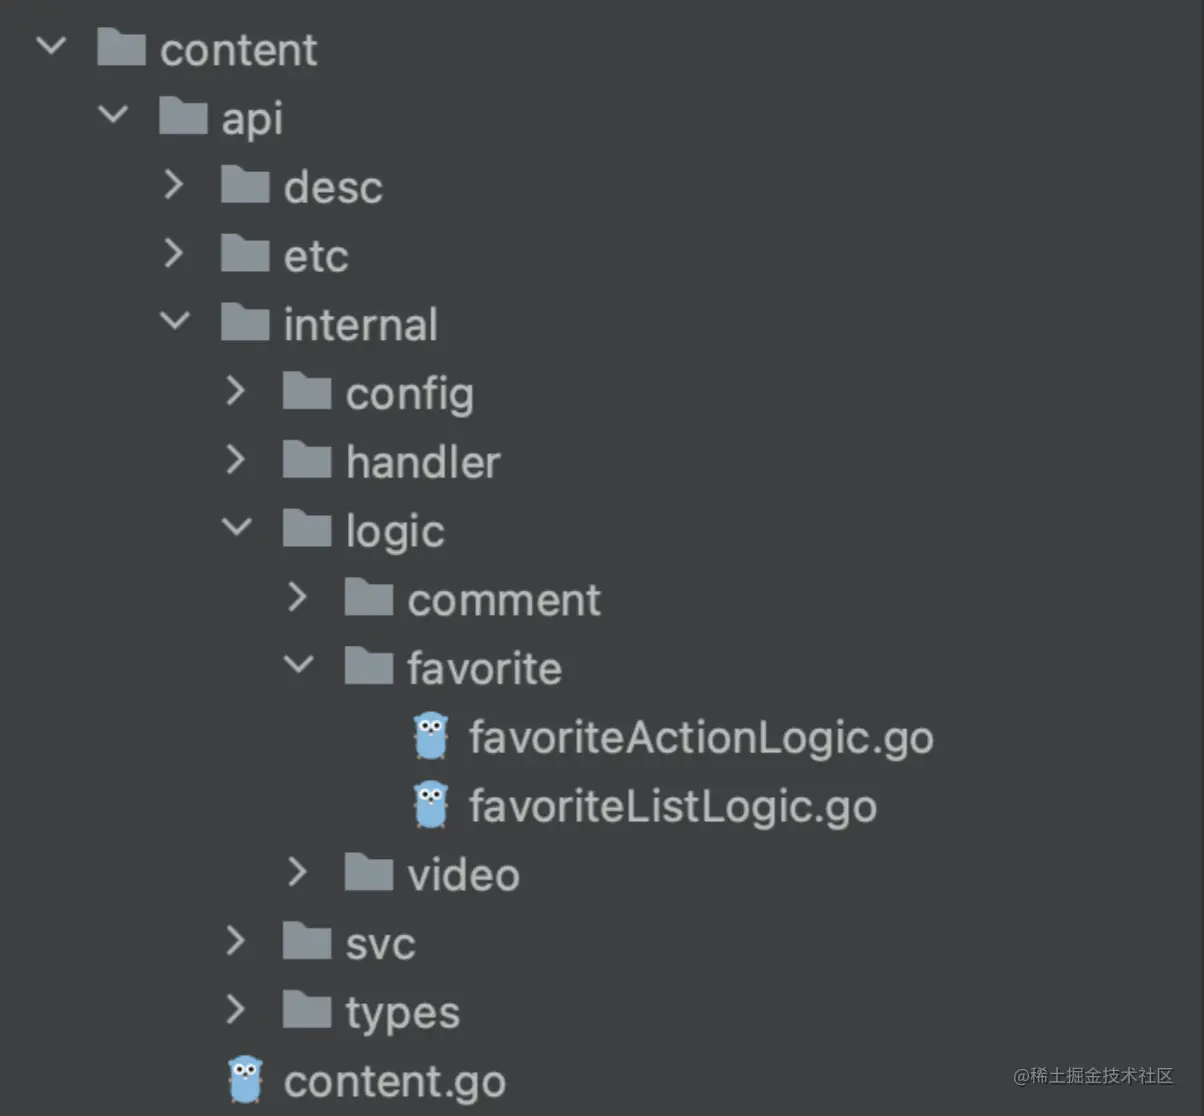Click the folder icon beside desc
The width and height of the screenshot is (1204, 1116).
click(244, 186)
